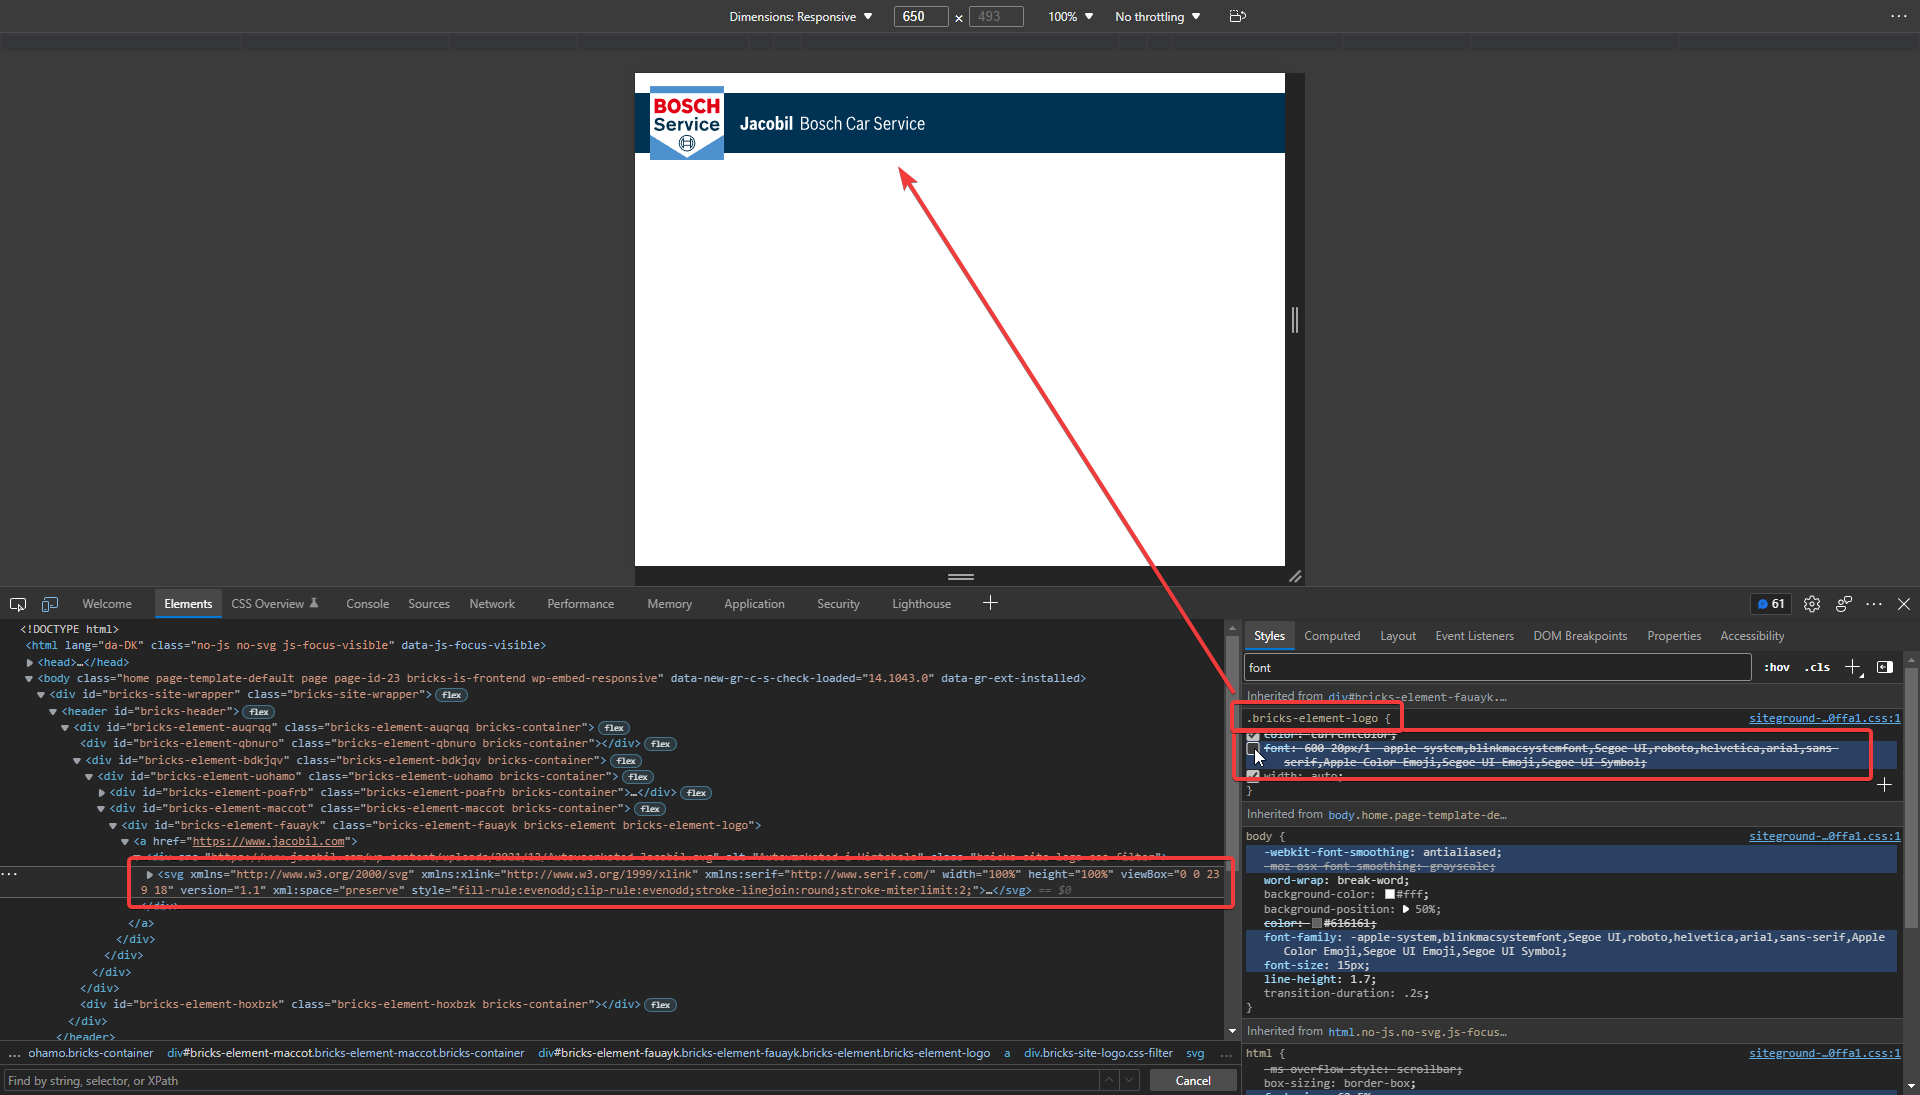Click new style rule plus icon
Viewport: 1920px width, 1095px height.
point(1853,667)
